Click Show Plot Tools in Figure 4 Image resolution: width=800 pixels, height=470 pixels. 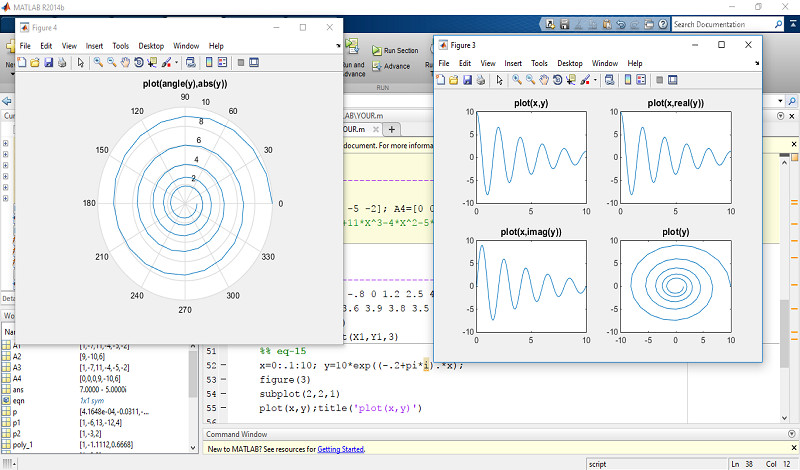pyautogui.click(x=254, y=62)
